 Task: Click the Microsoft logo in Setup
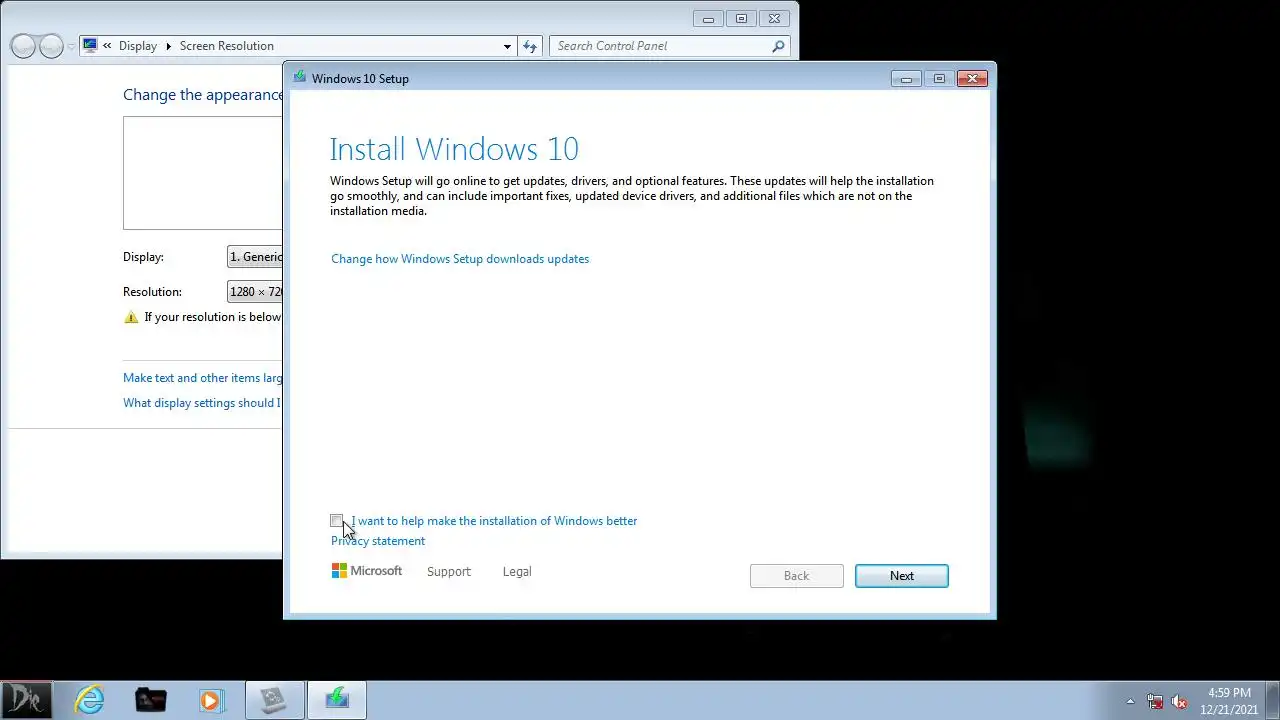tap(367, 571)
